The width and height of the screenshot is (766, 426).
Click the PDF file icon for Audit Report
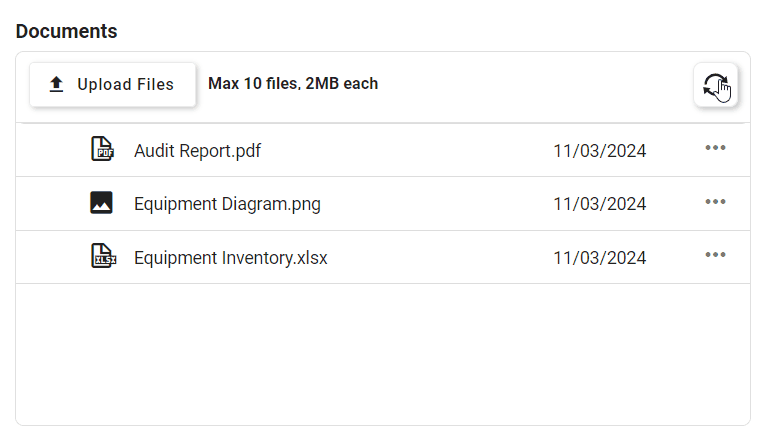[102, 150]
